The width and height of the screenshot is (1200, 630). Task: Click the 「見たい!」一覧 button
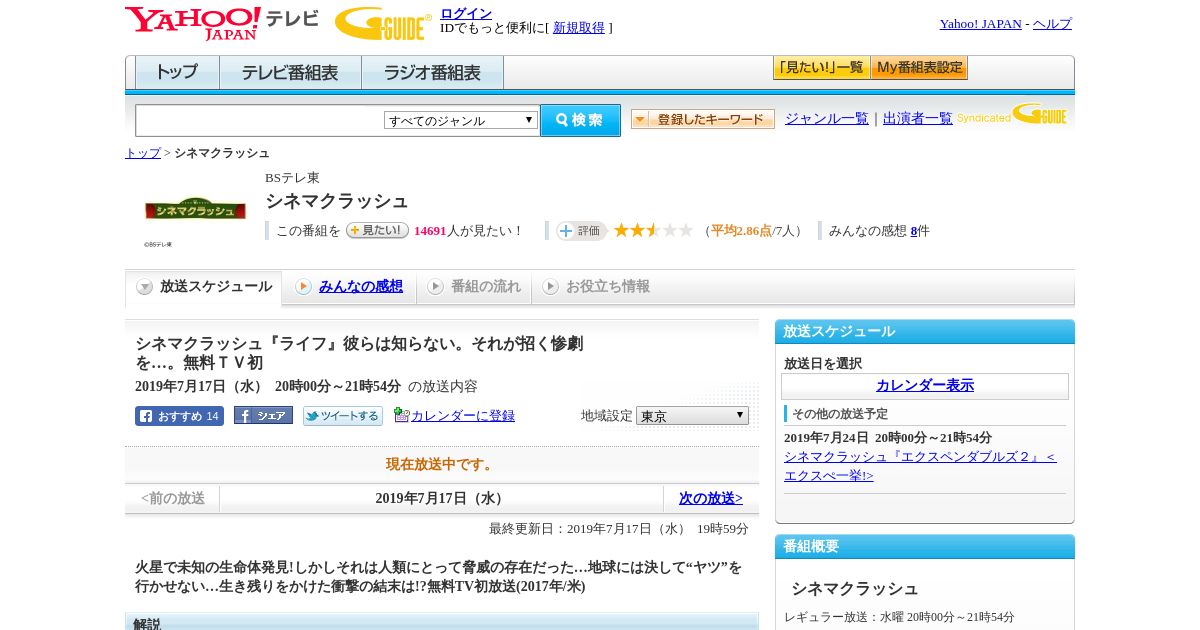[x=821, y=68]
